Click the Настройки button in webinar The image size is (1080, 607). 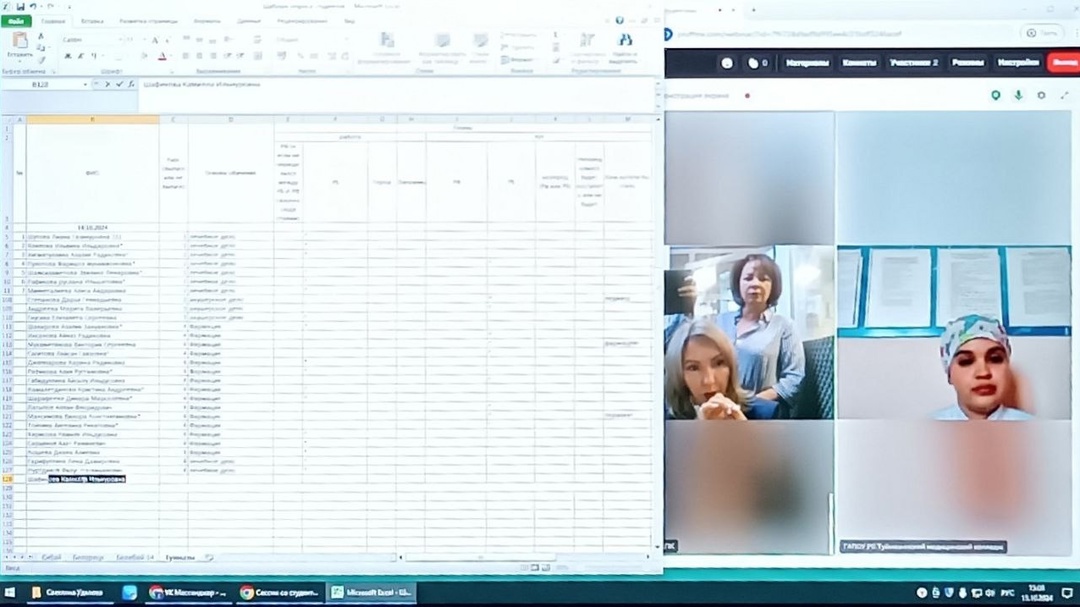[1018, 63]
